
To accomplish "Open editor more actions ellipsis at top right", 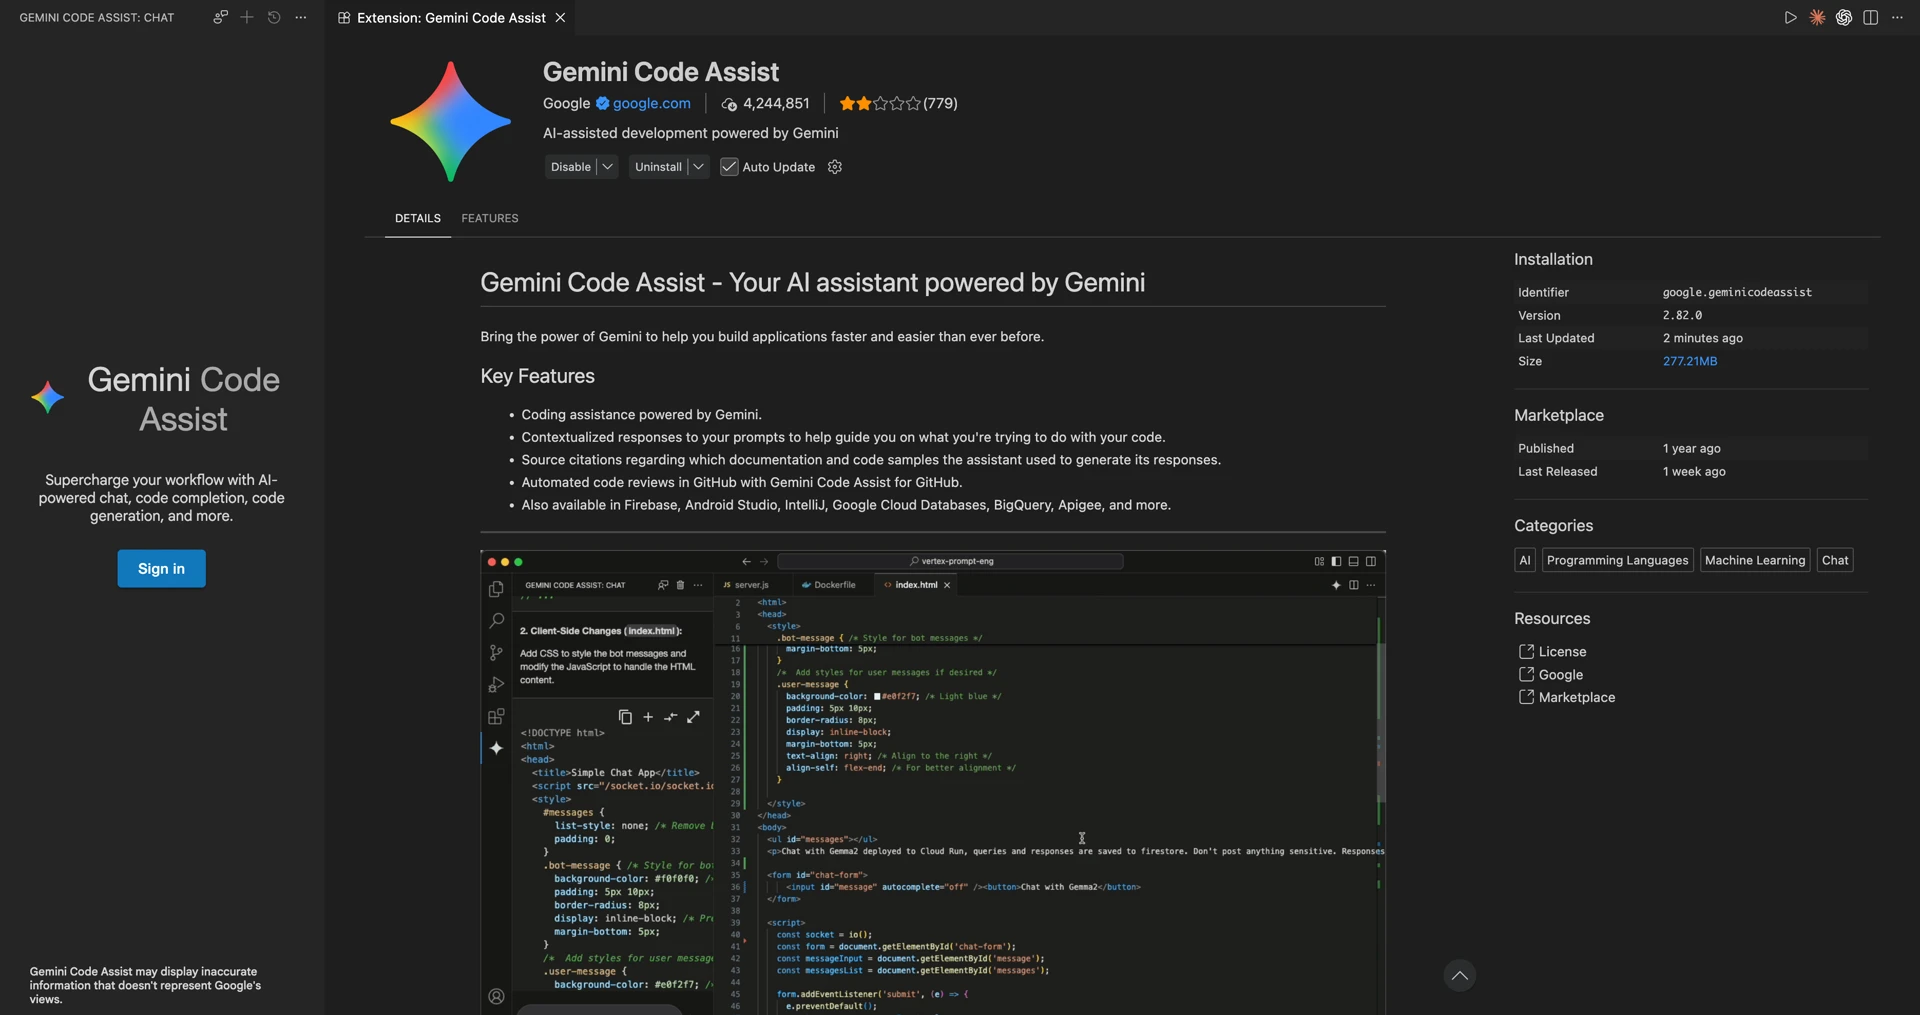I will tap(1898, 17).
